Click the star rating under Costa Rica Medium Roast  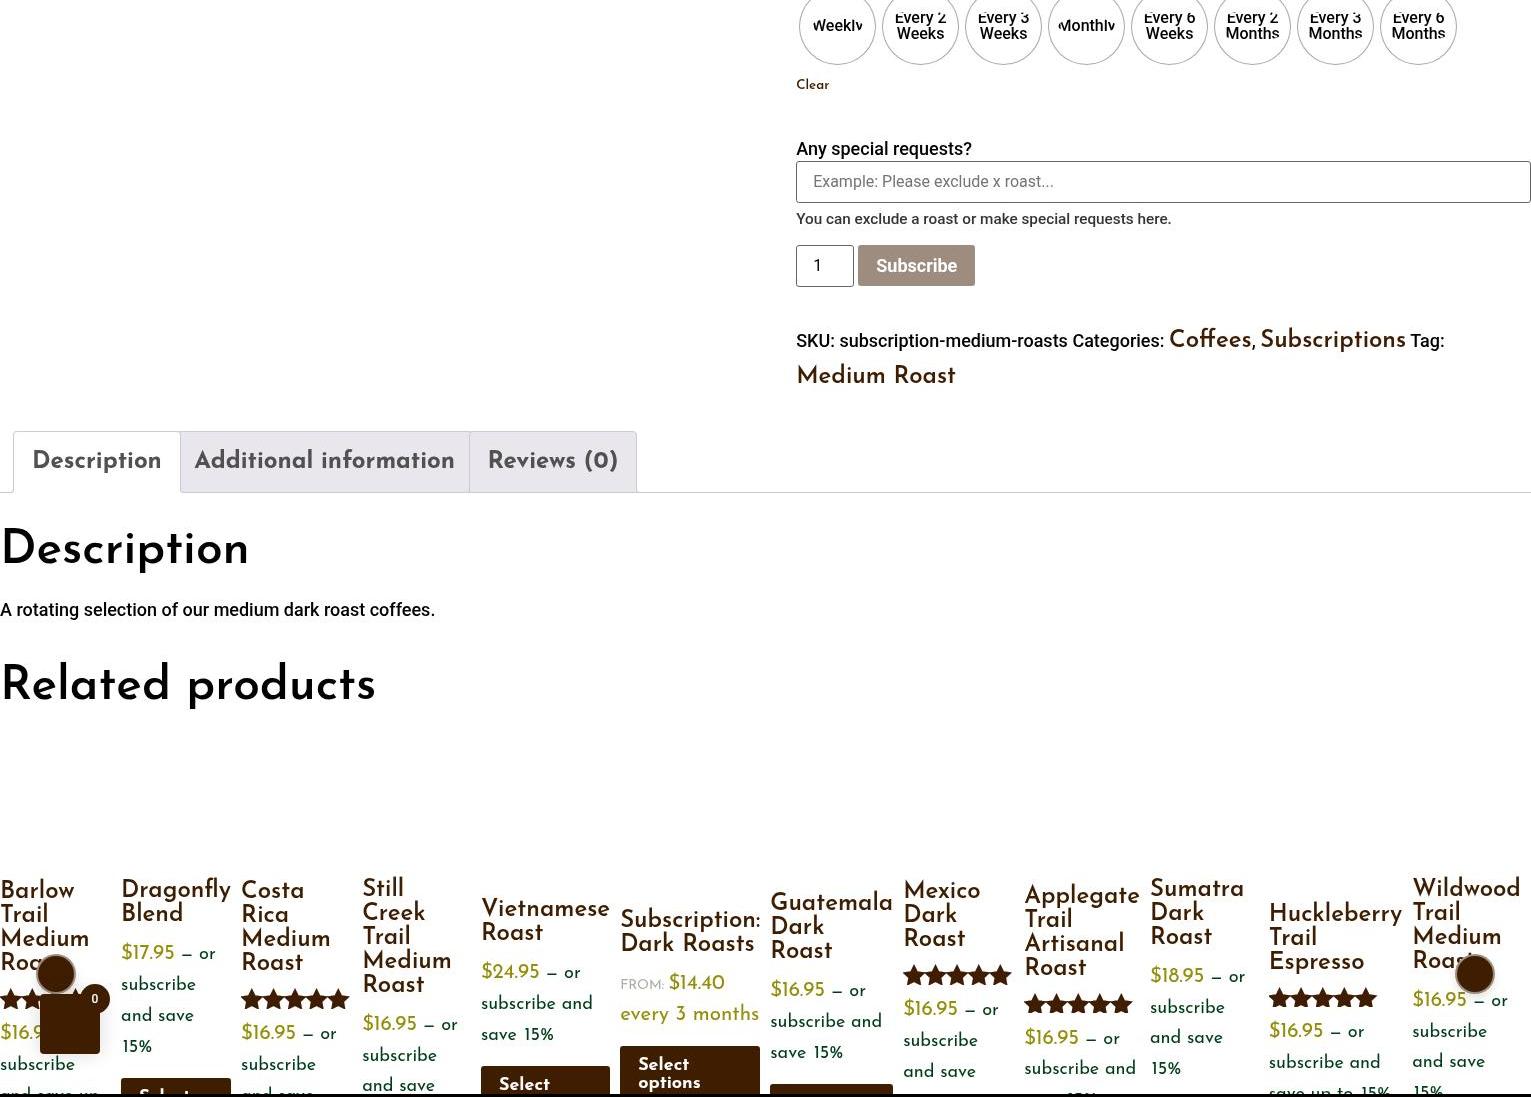click(295, 999)
